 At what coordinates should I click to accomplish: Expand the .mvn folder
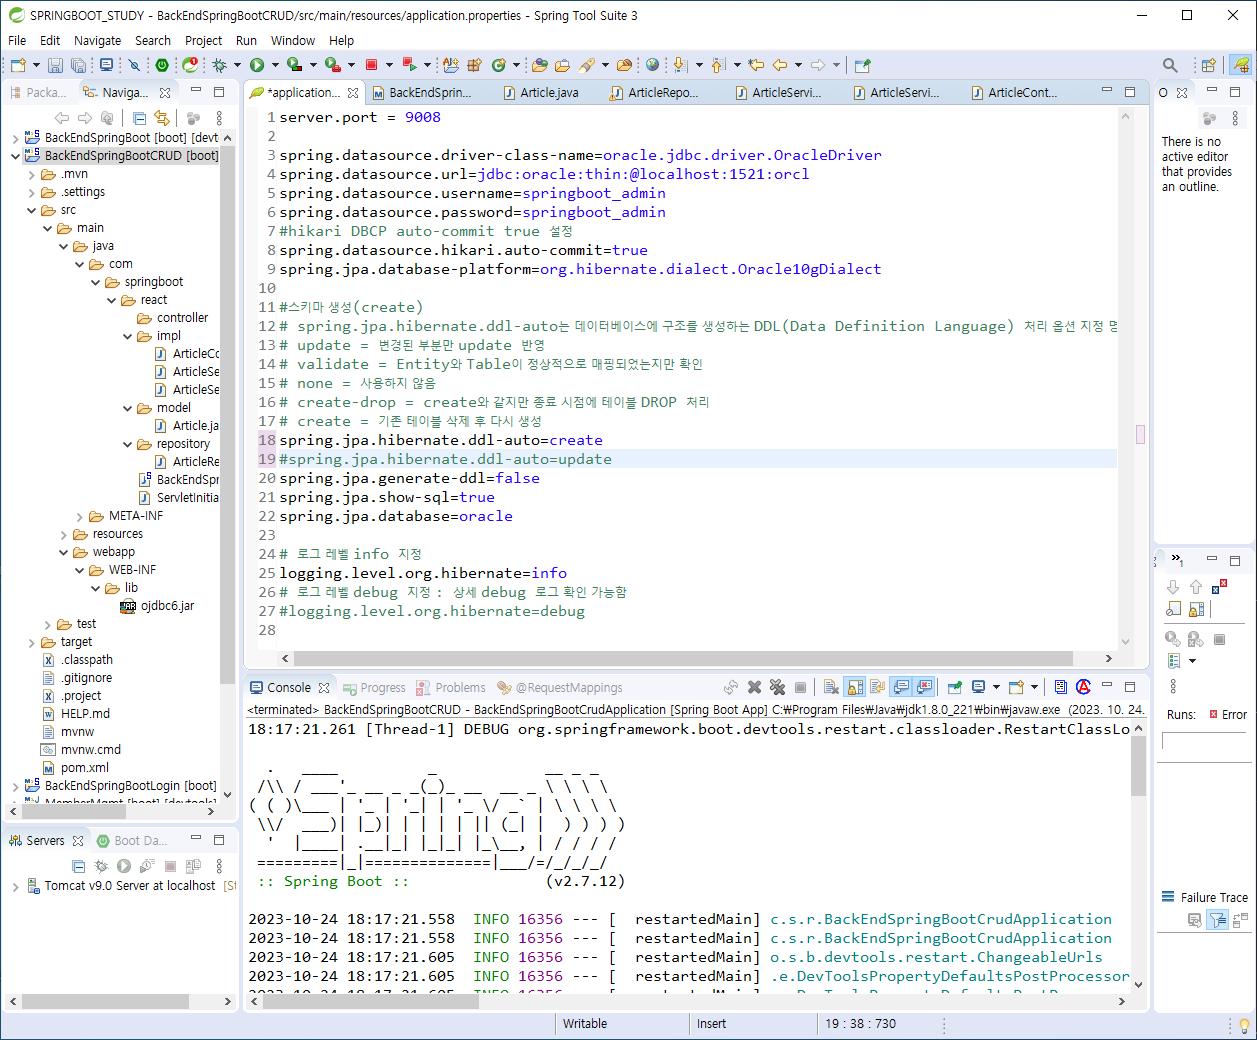click(32, 174)
